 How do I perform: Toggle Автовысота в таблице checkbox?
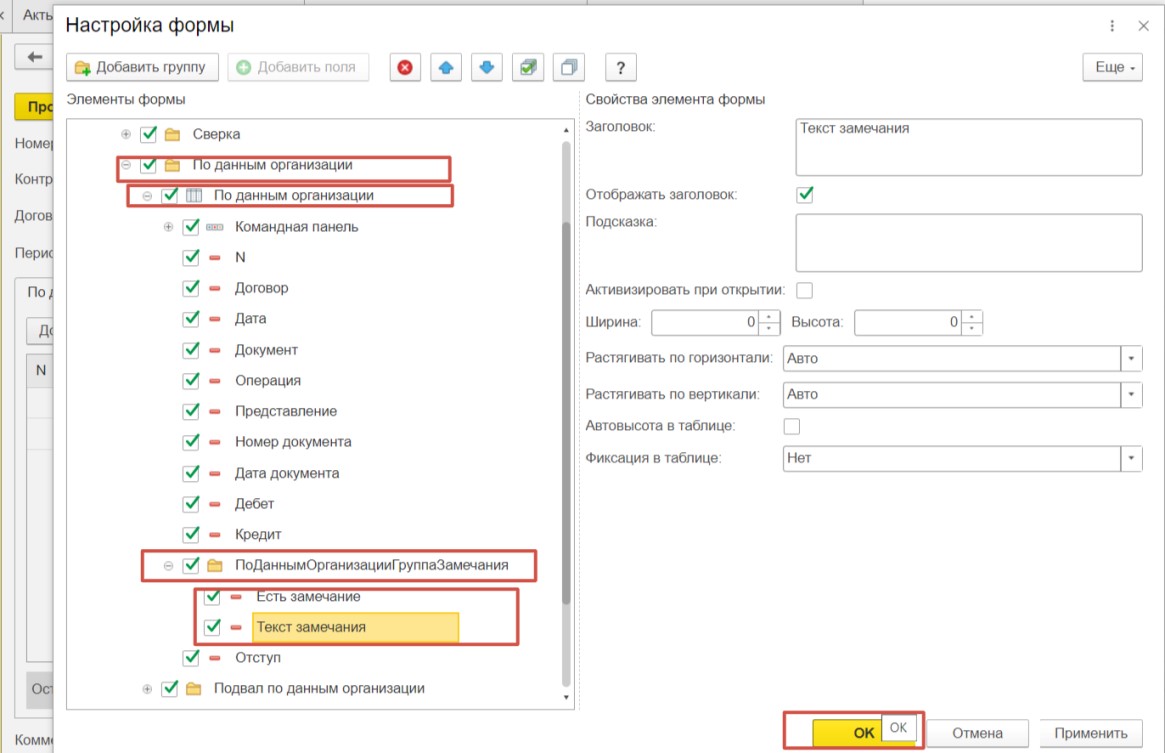(x=792, y=426)
